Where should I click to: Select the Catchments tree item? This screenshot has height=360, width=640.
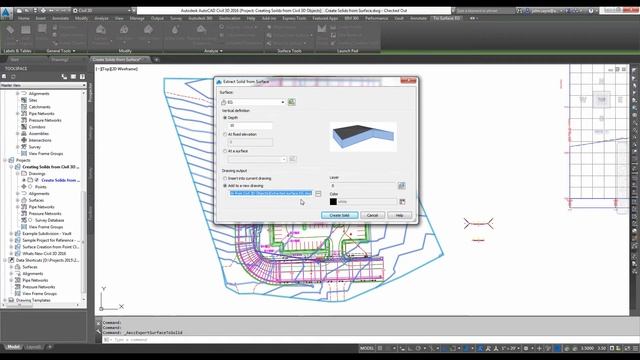tap(40, 107)
